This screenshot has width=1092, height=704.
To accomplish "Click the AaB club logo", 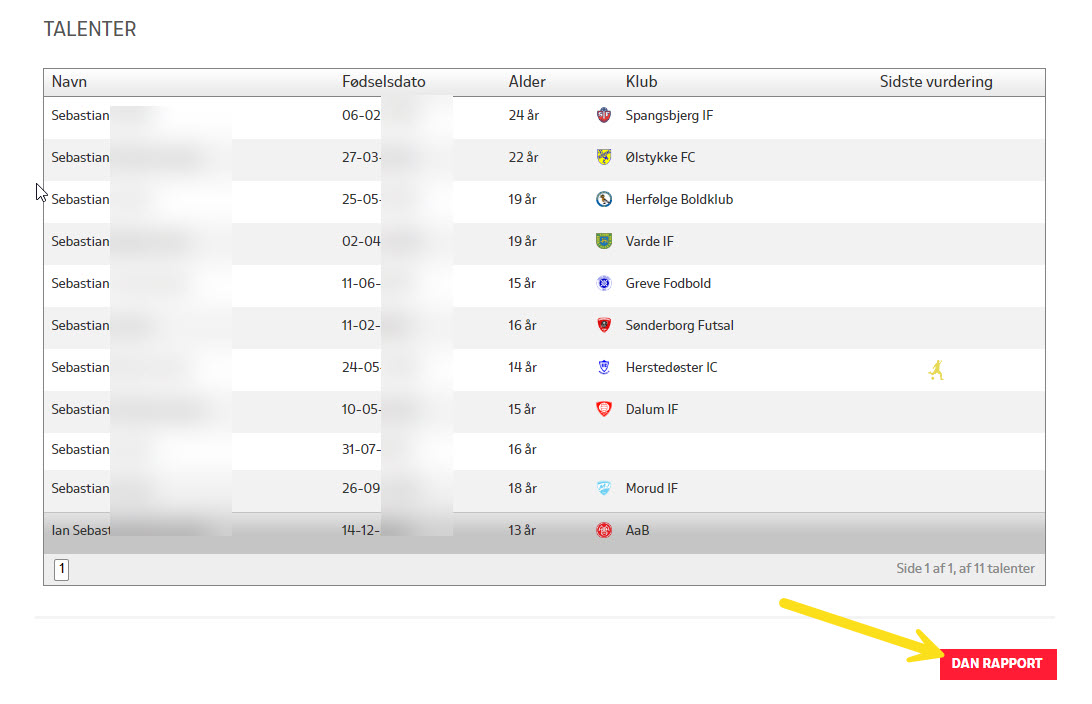I will pyautogui.click(x=603, y=531).
